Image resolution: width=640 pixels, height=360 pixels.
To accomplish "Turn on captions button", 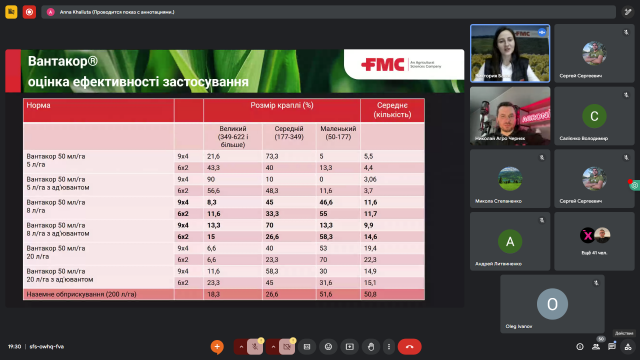I will coord(307,347).
